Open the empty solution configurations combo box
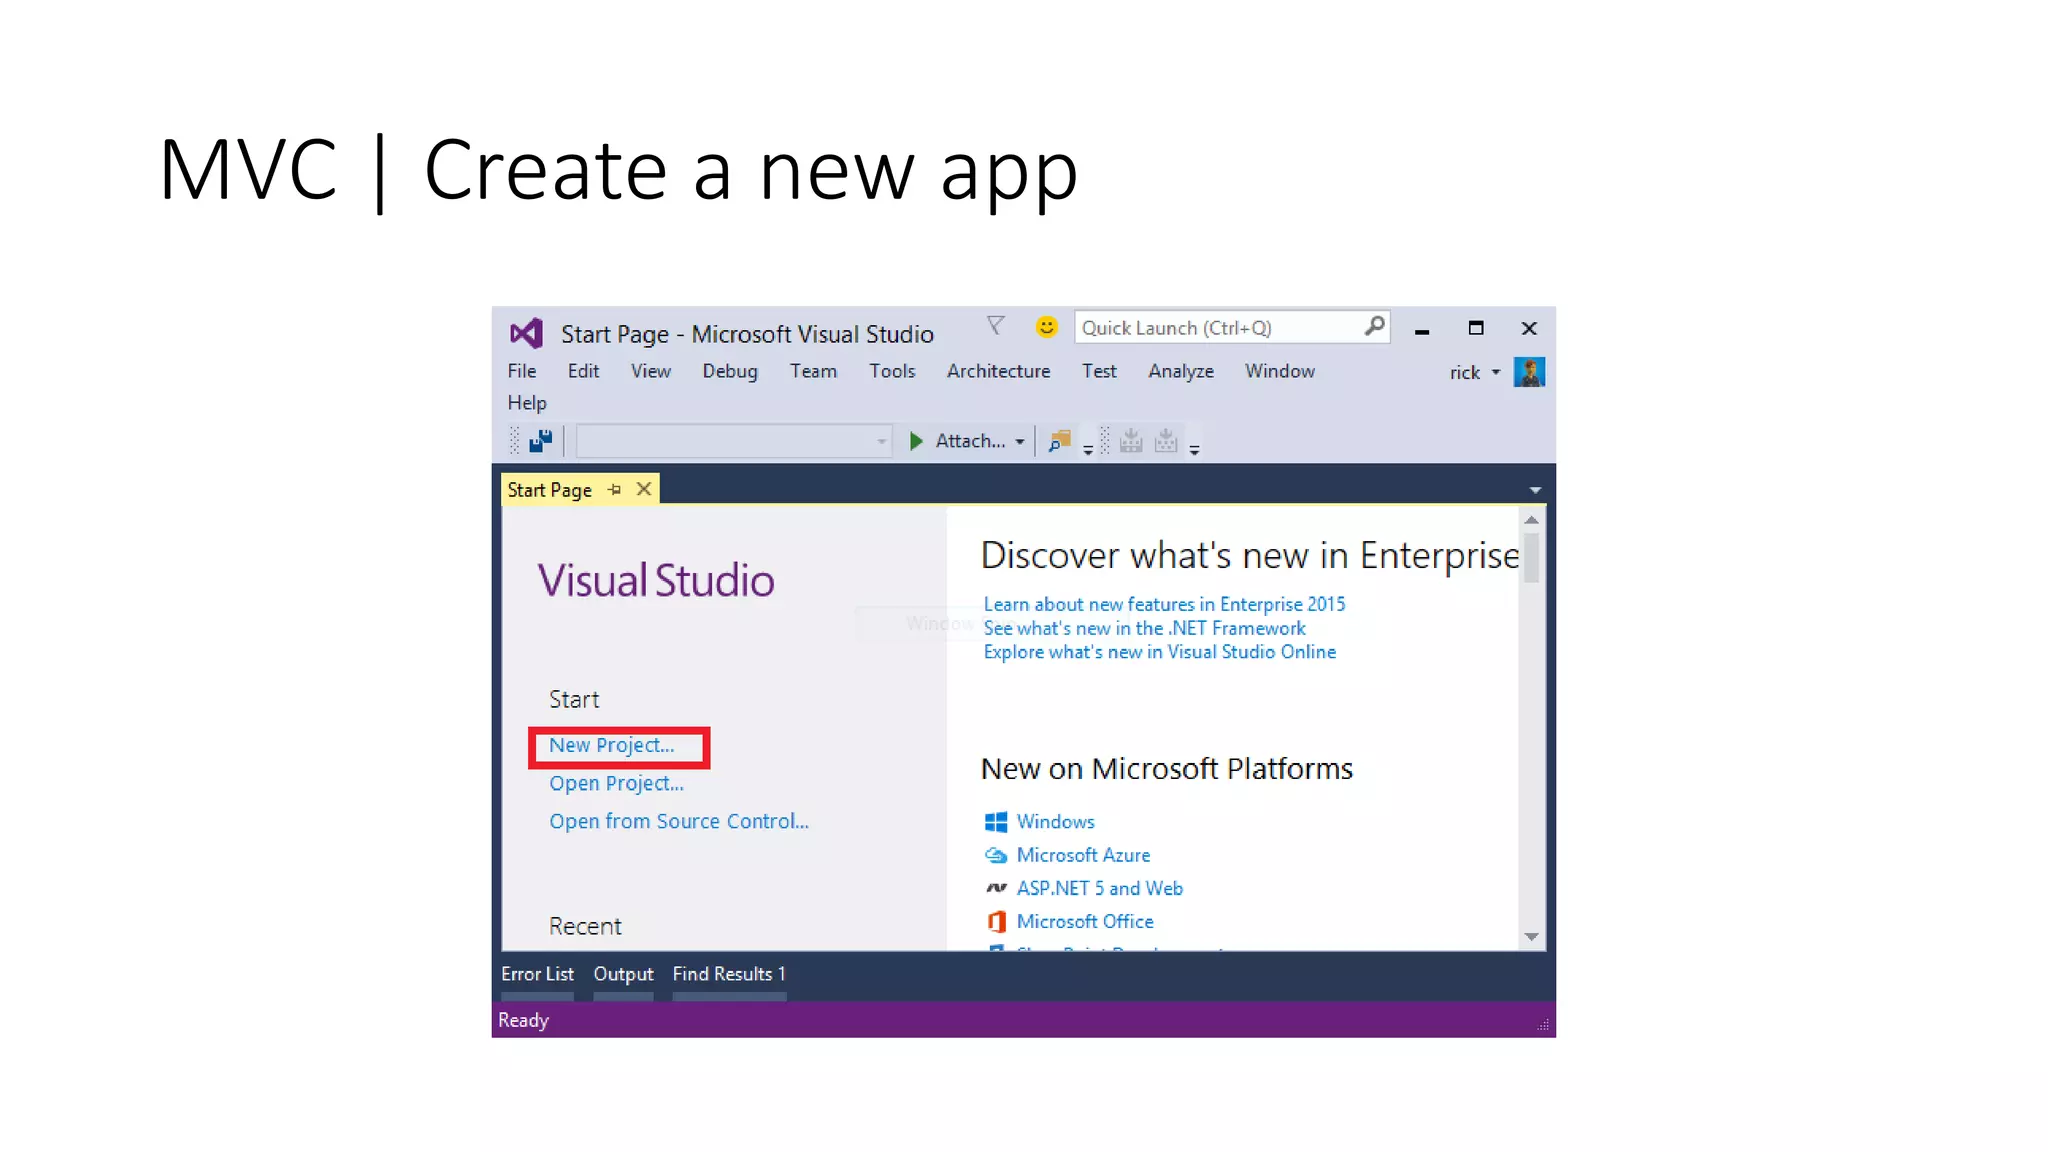Screen dimensions: 2048x1152 733,441
